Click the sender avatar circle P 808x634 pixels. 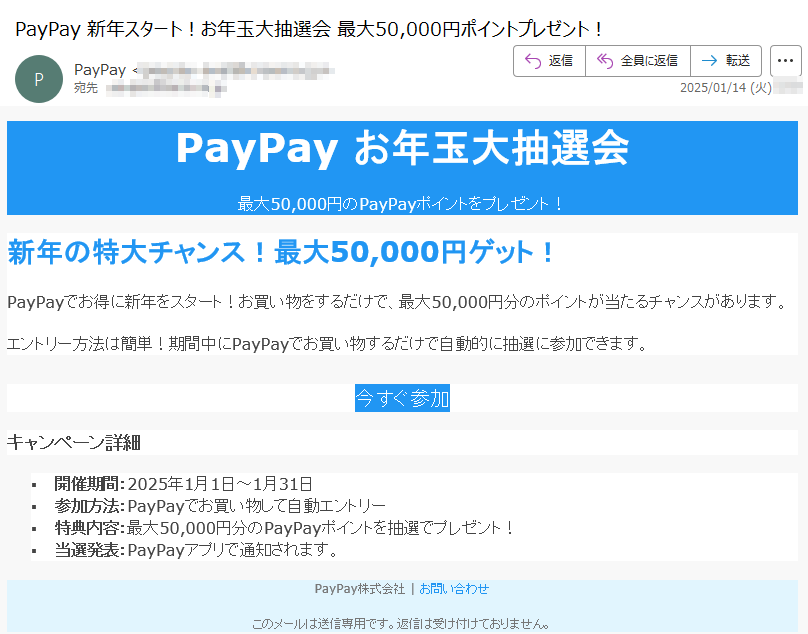39,79
